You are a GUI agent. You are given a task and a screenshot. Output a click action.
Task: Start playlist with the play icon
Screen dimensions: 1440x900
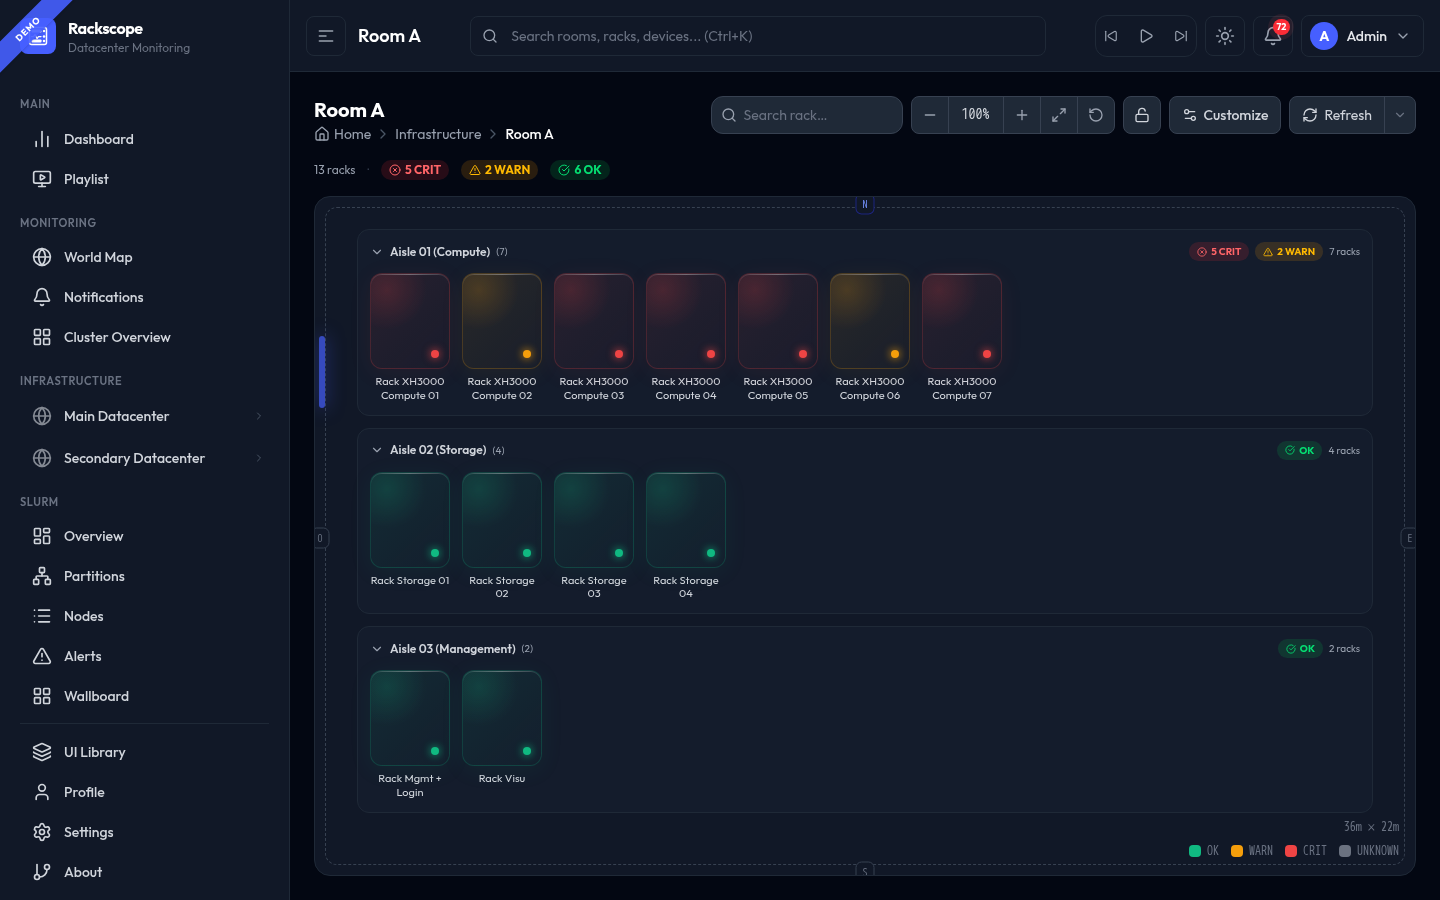1146,36
